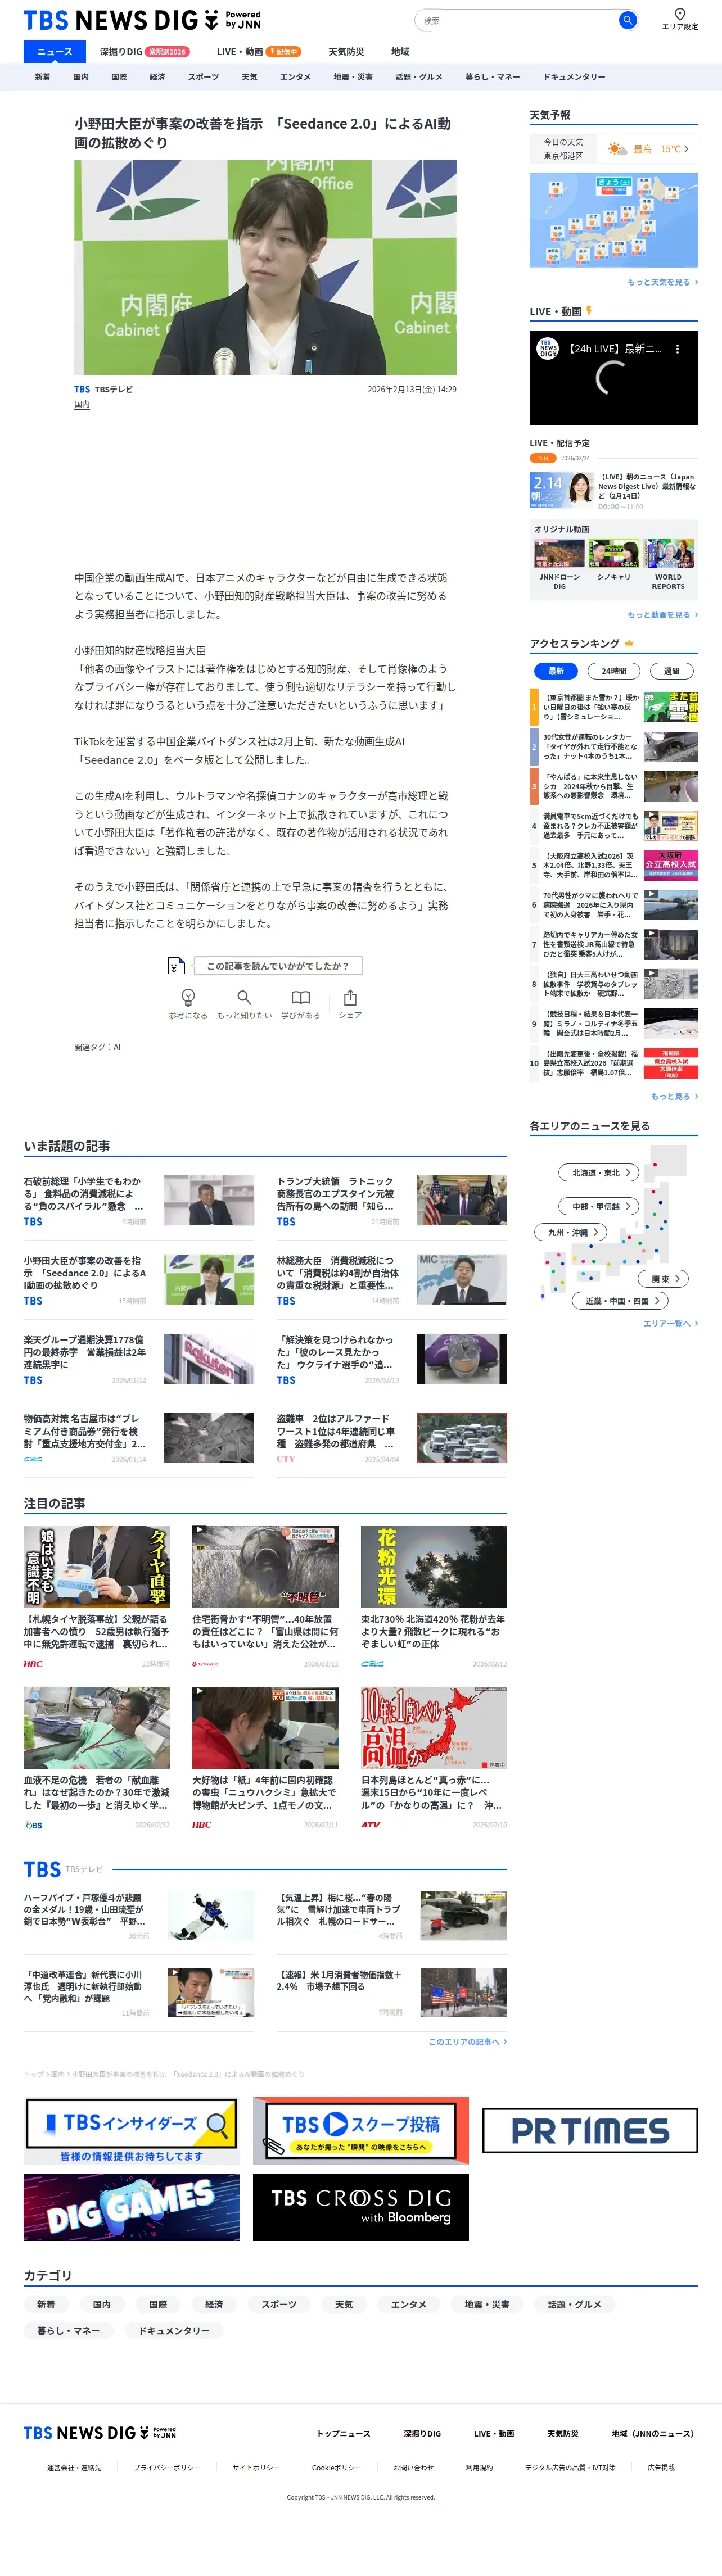Click エリア一覧へ link

(x=670, y=1323)
